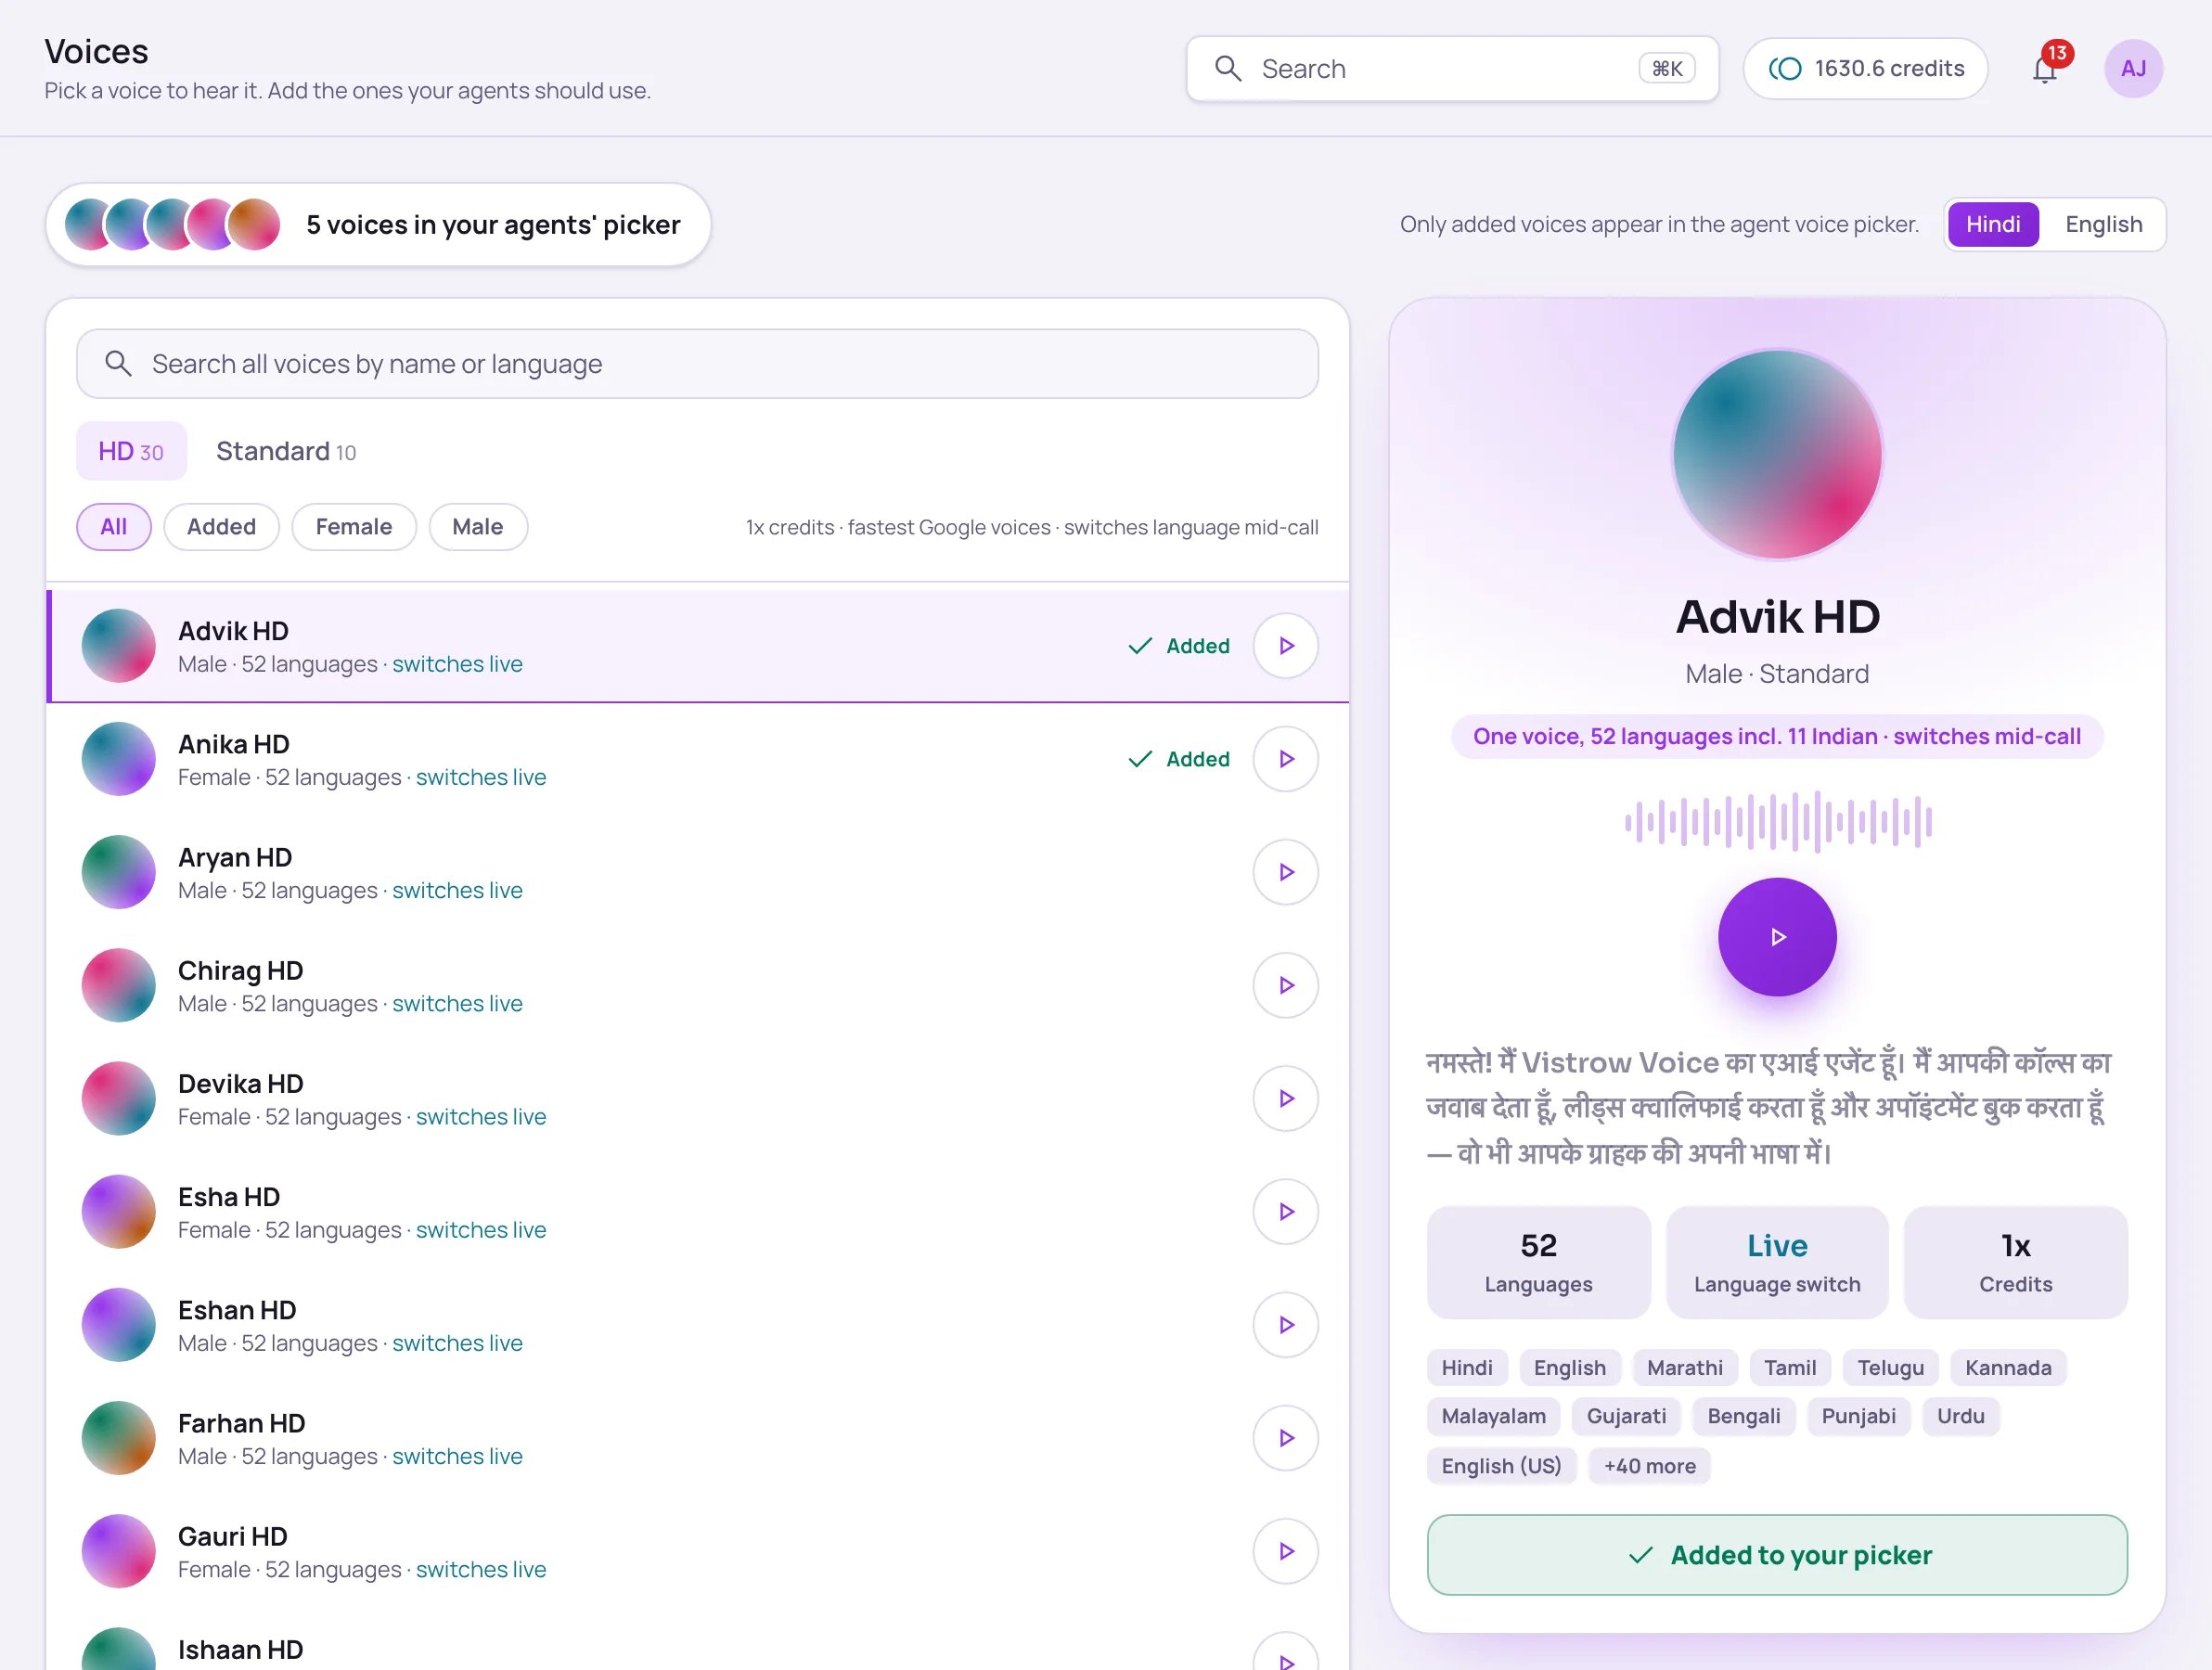Expand the +40 more languages chip

pyautogui.click(x=1649, y=1465)
